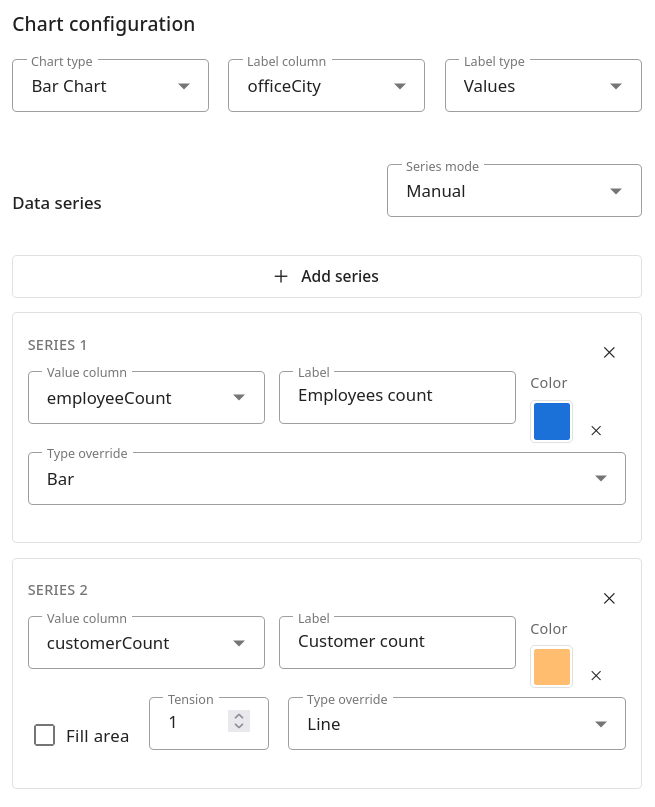The width and height of the screenshot is (655, 807).
Task: Enable the Fill area checkbox
Action: click(x=45, y=735)
